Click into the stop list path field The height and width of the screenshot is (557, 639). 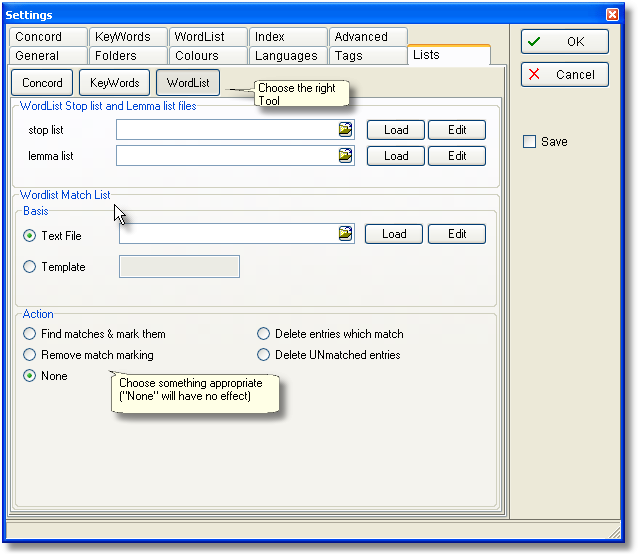click(x=226, y=130)
